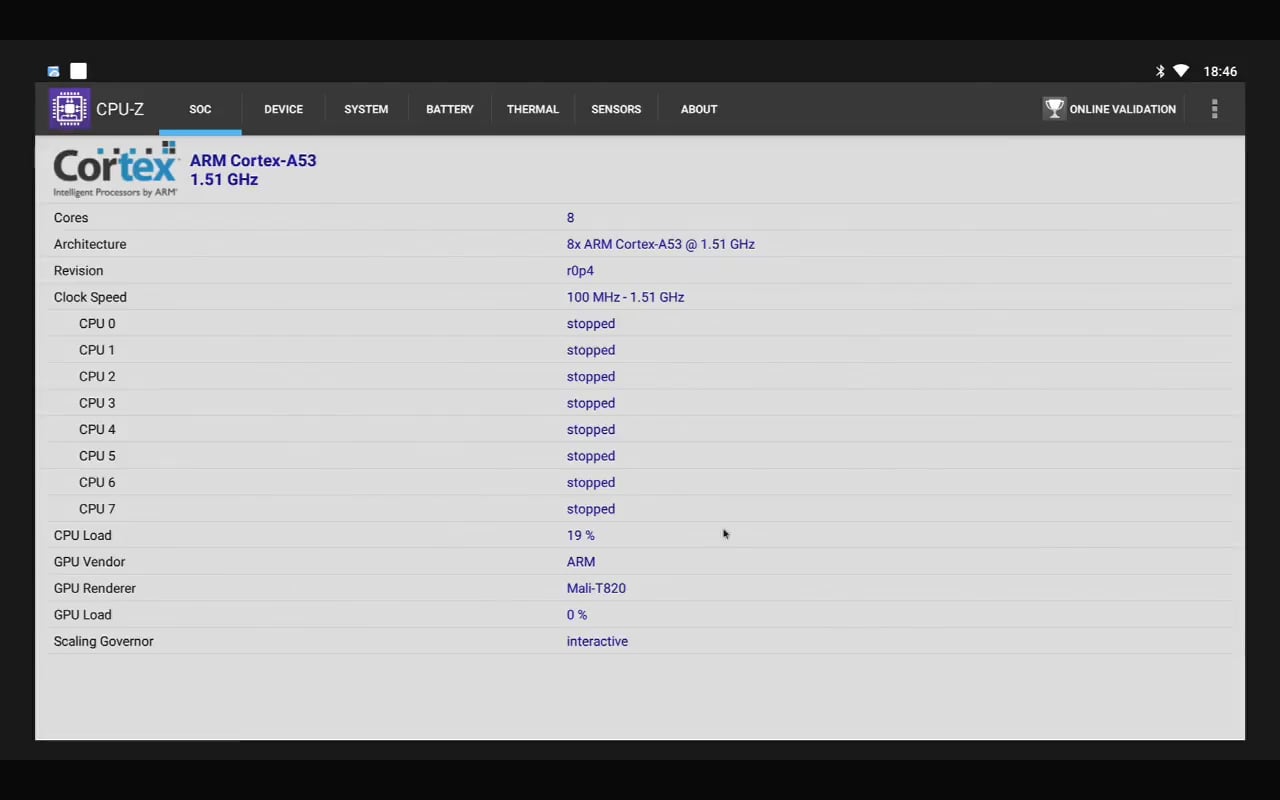Open the three-dot overflow menu

(x=1214, y=109)
